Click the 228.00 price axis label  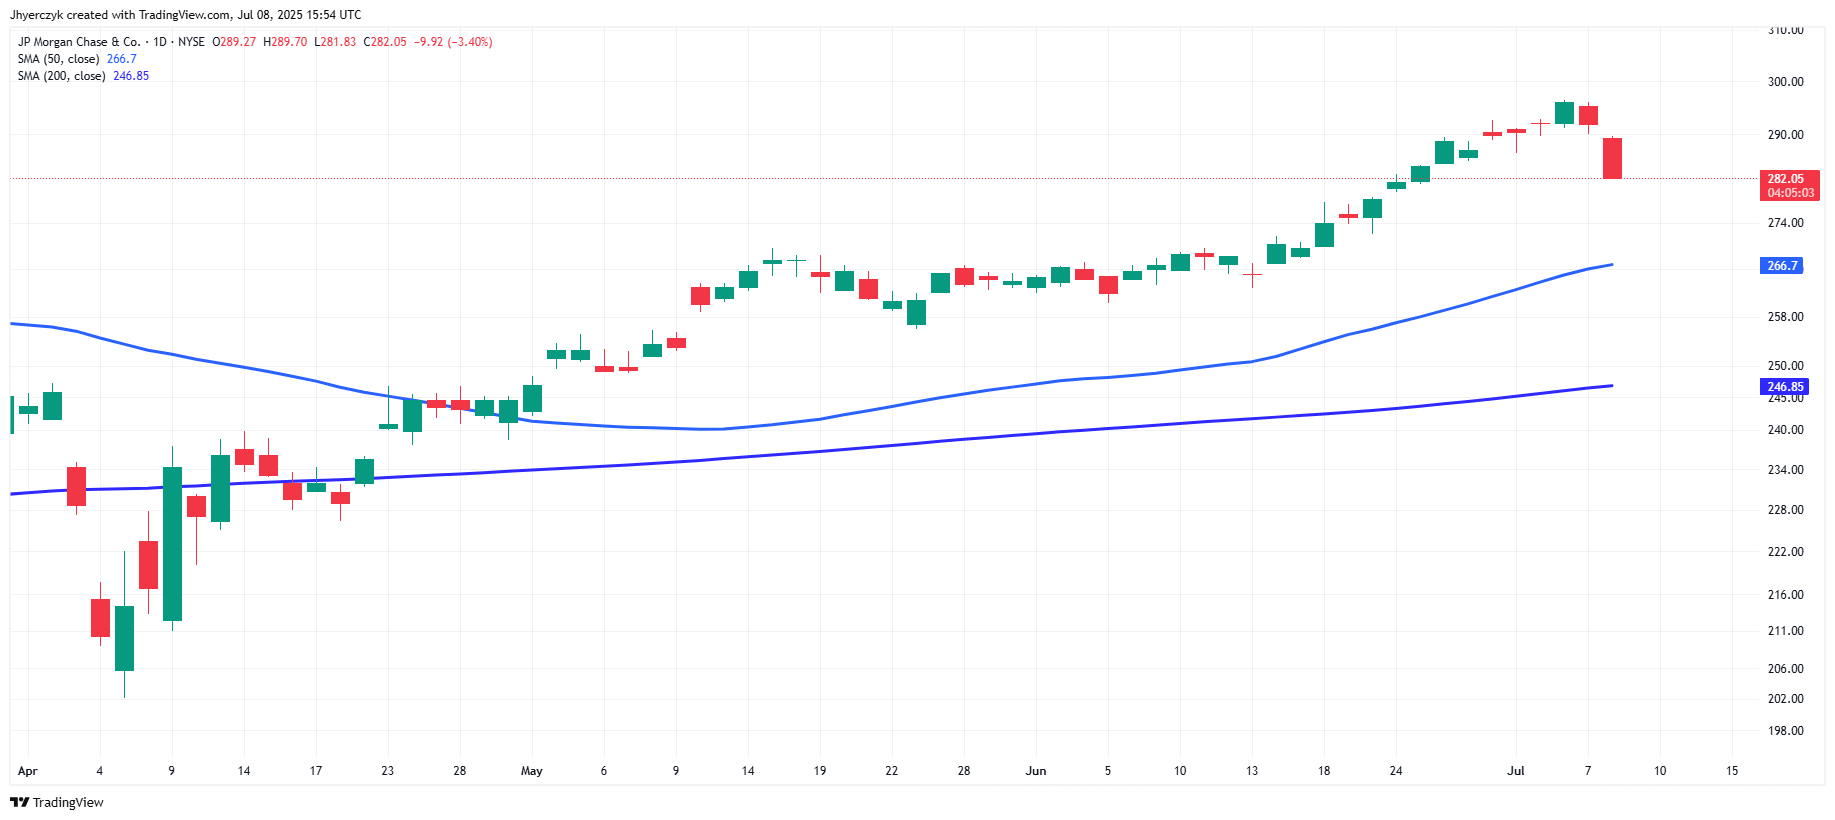pyautogui.click(x=1785, y=510)
